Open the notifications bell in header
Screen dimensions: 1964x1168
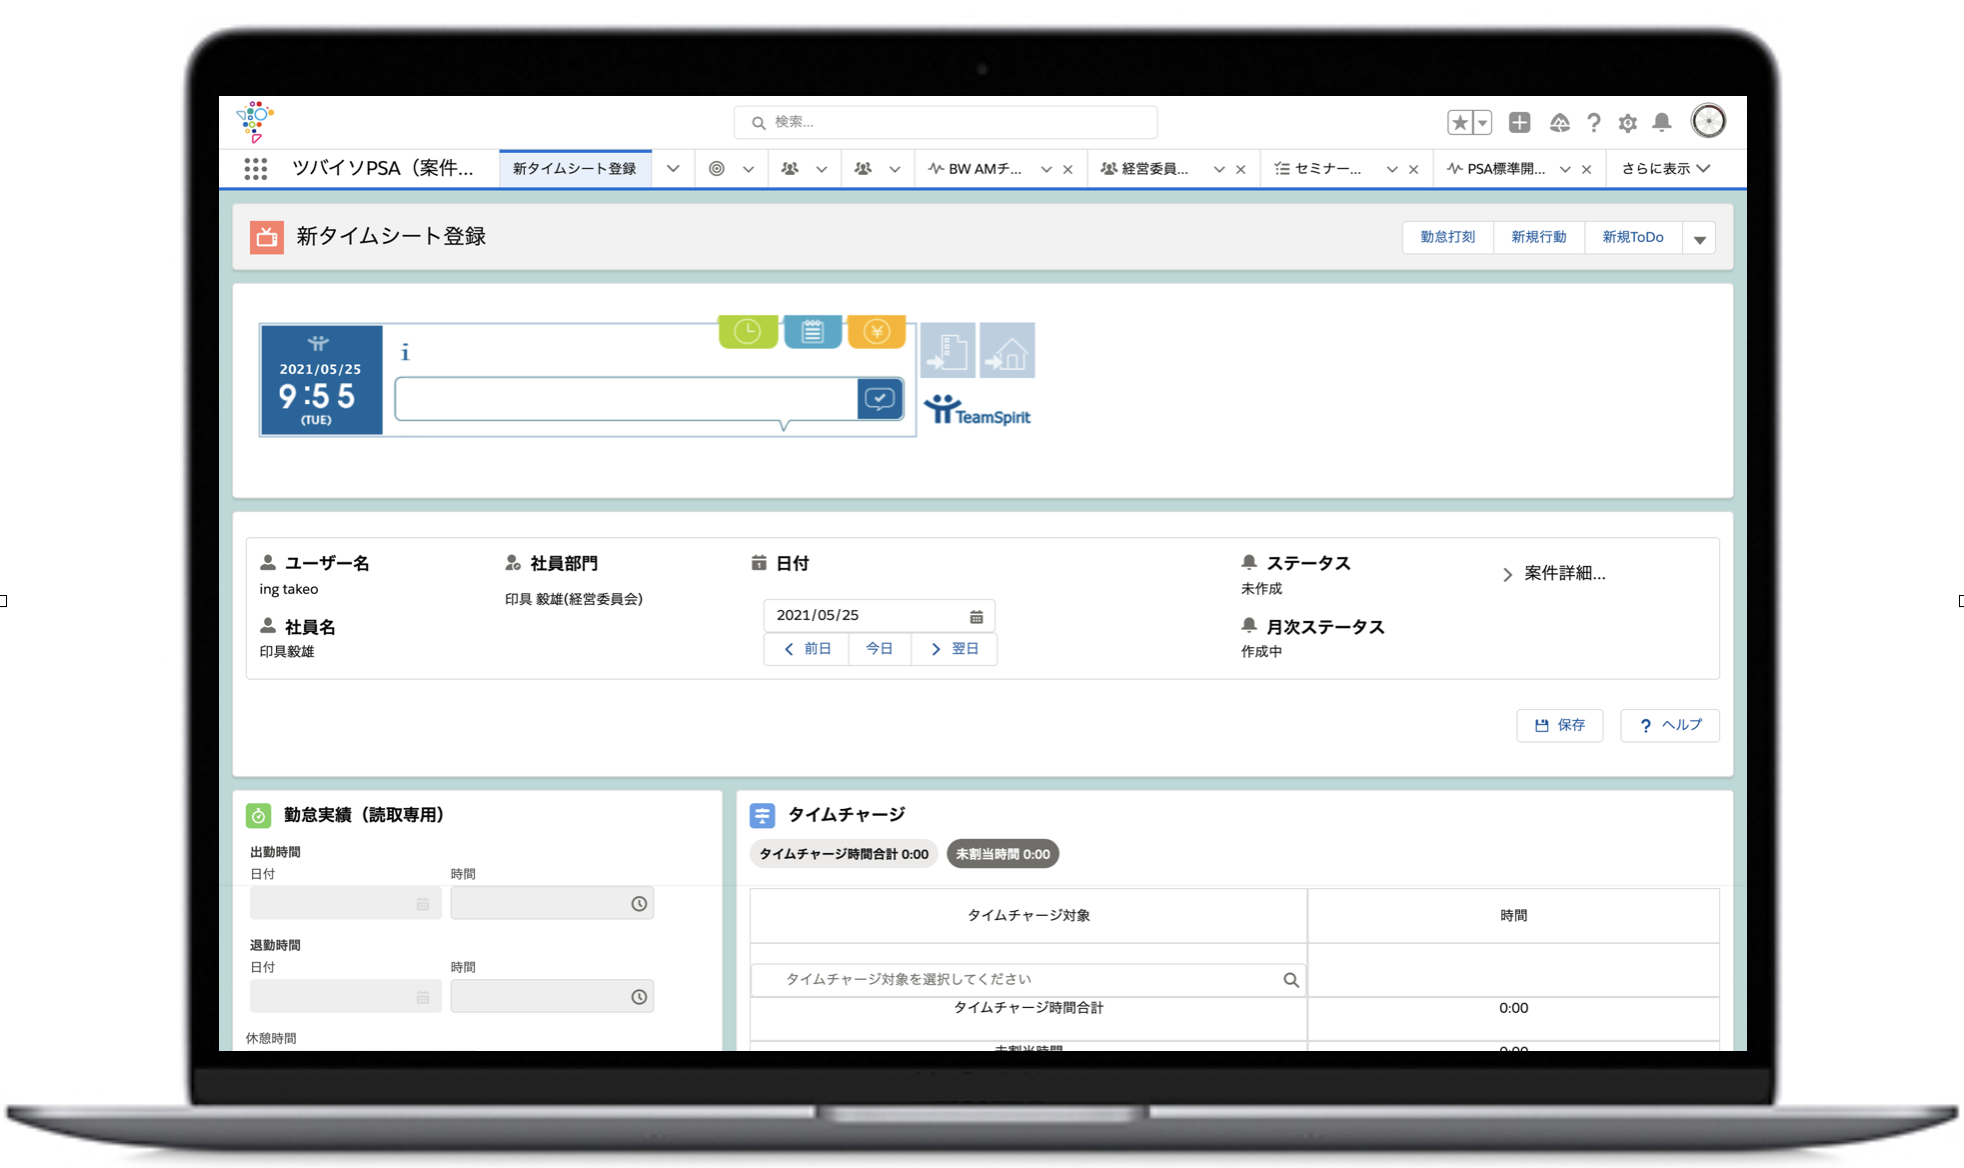click(1661, 122)
